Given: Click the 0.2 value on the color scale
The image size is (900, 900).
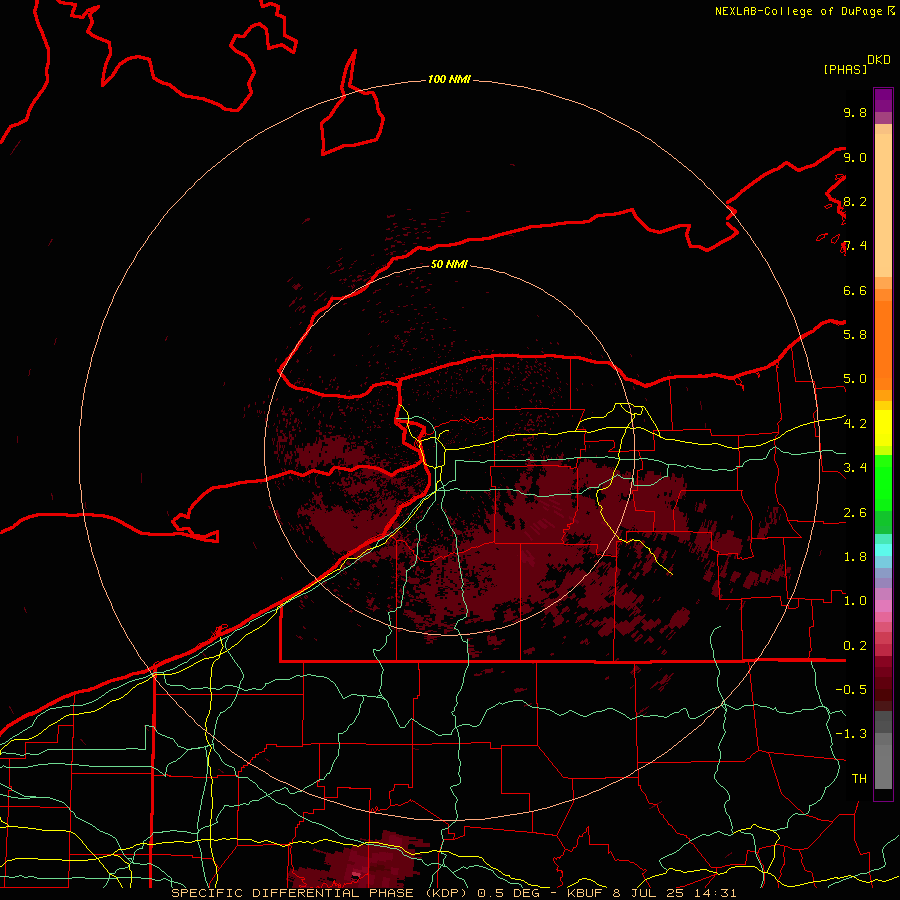Looking at the screenshot, I should point(855,646).
